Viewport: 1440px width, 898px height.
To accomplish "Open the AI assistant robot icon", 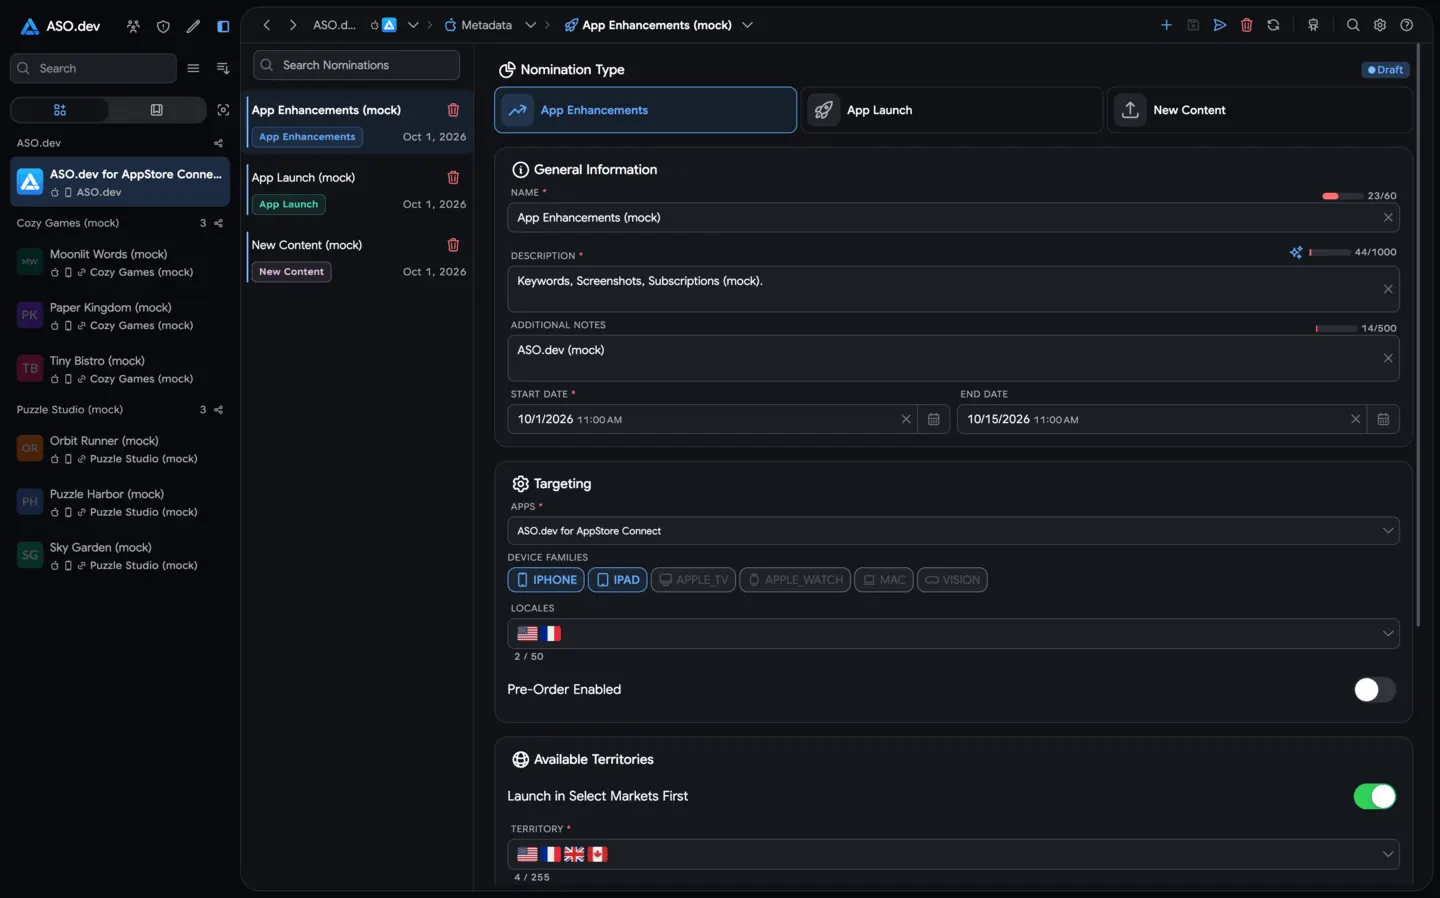I will click(1313, 25).
